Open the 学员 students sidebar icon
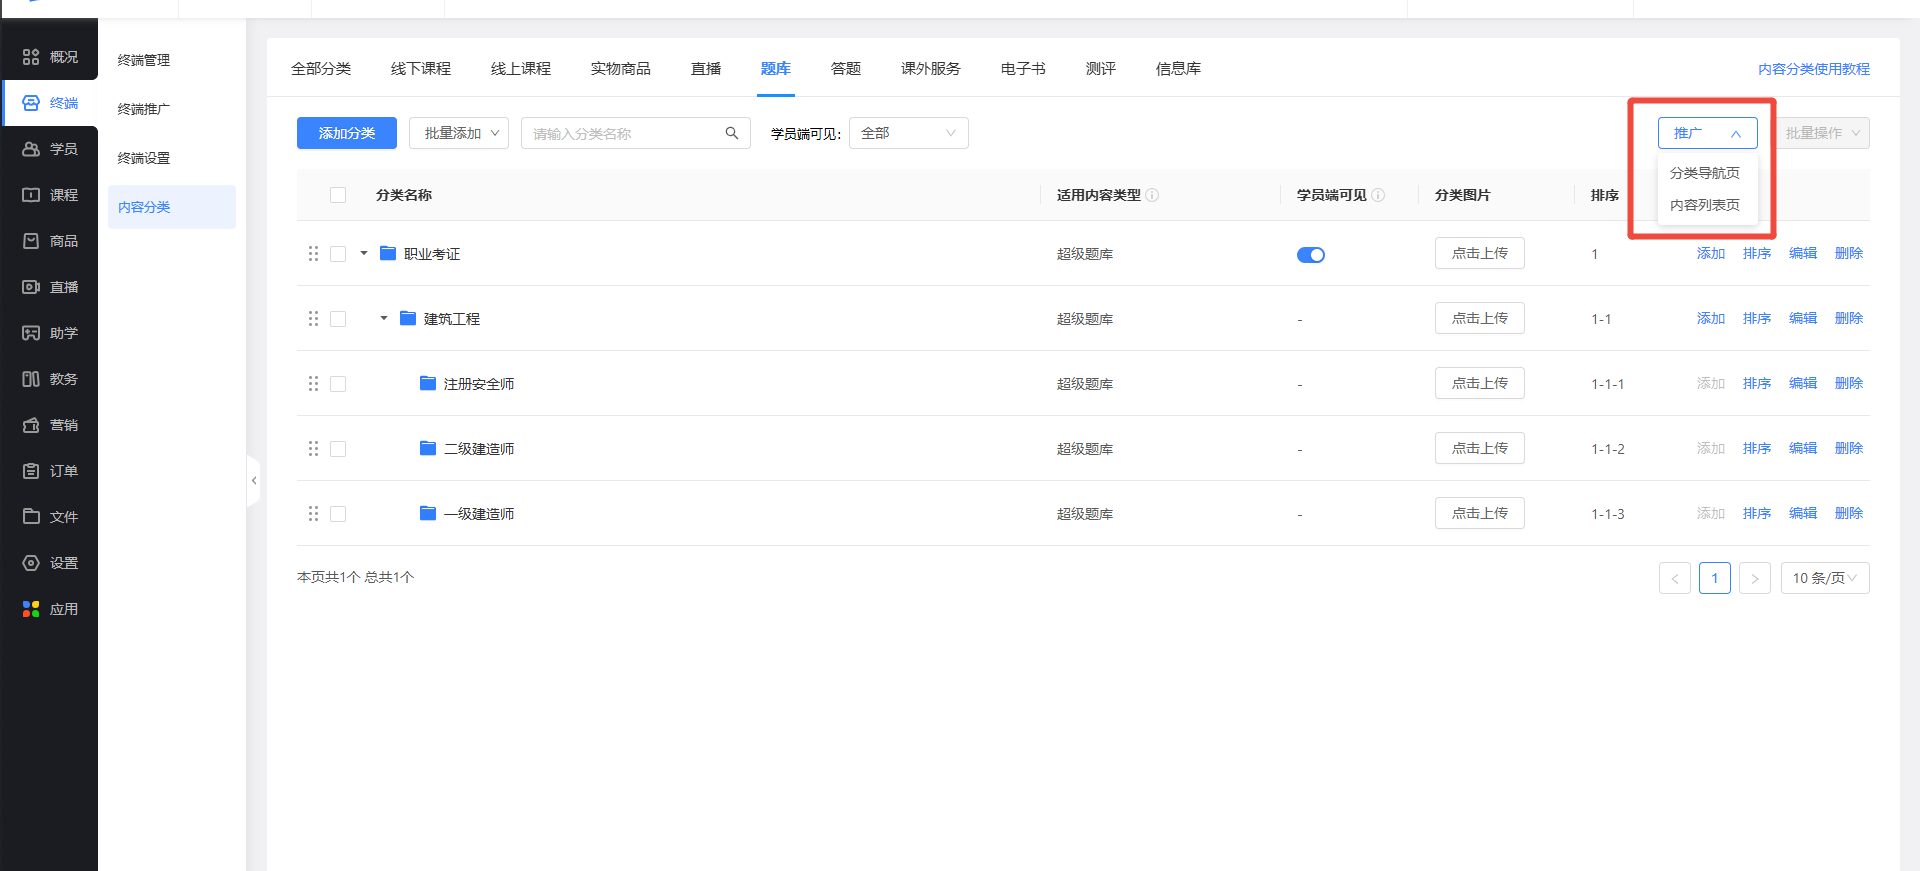Image resolution: width=1920 pixels, height=871 pixels. click(31, 149)
